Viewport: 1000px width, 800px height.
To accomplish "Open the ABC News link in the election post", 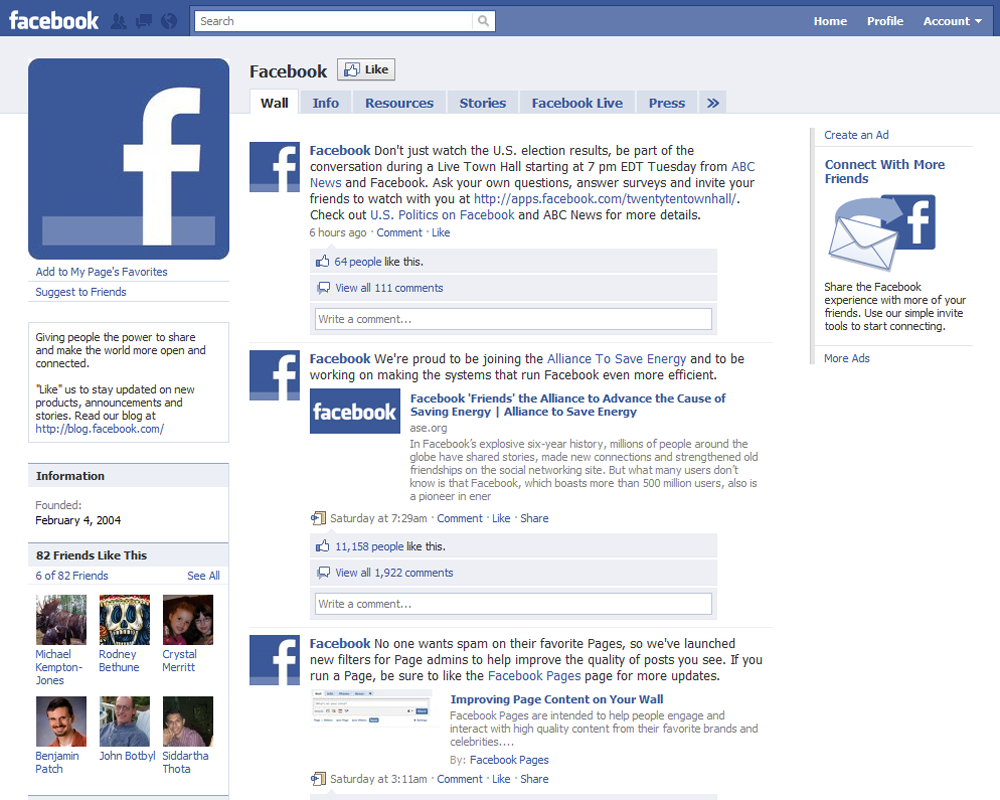I will (743, 167).
